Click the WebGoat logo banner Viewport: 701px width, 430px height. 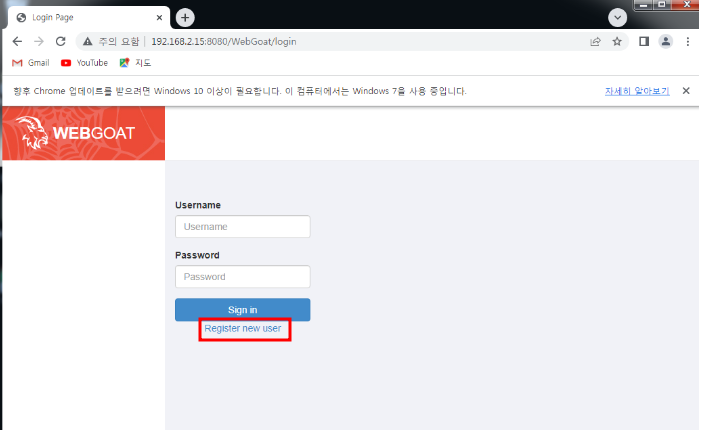click(x=84, y=133)
